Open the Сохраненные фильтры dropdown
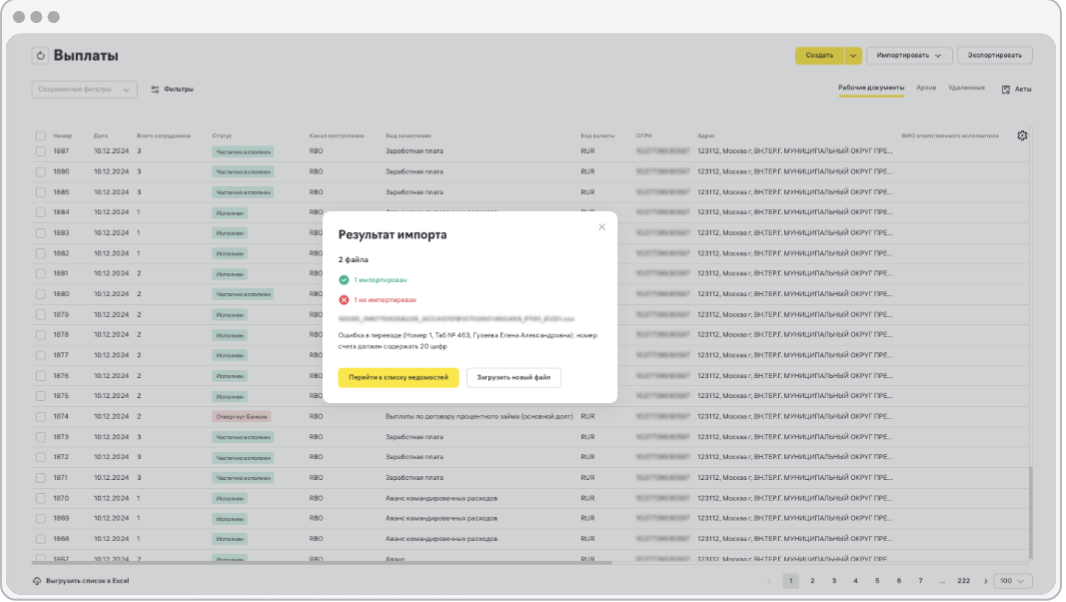This screenshot has width=1066, height=602. click(85, 90)
